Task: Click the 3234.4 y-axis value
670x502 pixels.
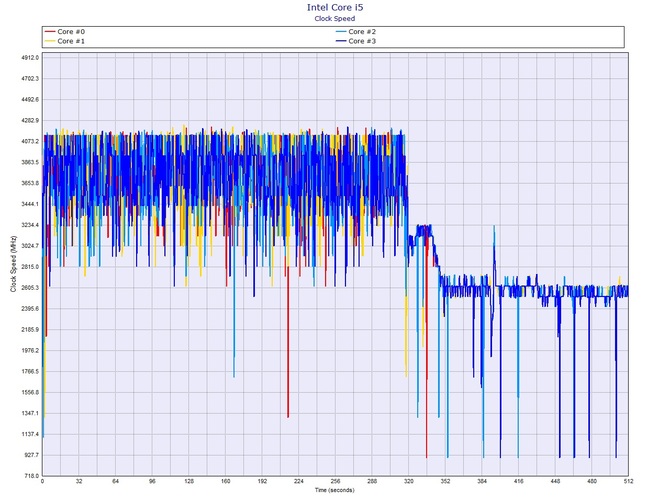Action: [x=30, y=225]
